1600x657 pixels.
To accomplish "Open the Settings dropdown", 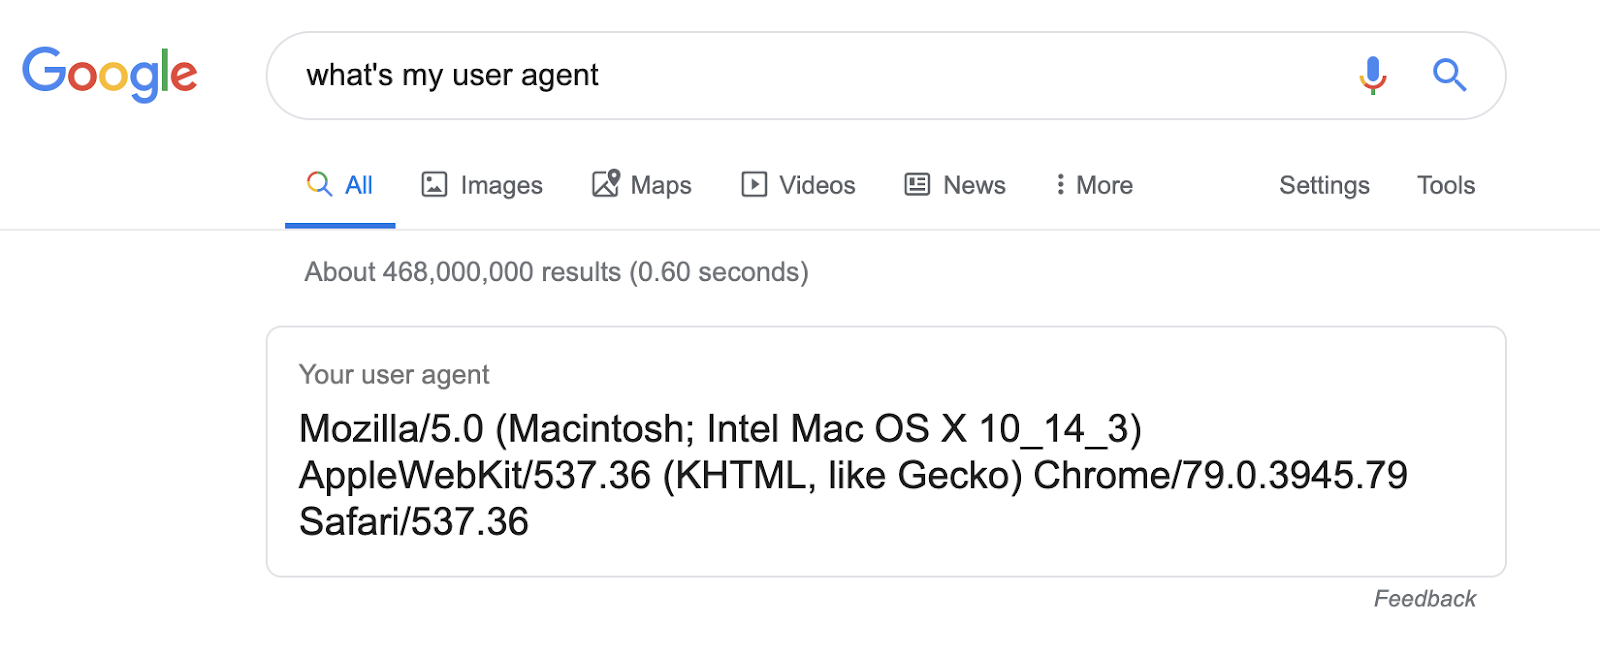I will pos(1324,185).
